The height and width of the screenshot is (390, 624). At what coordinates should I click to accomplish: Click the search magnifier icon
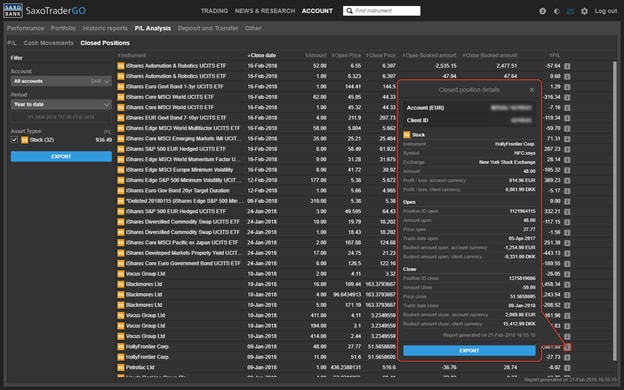tap(349, 11)
